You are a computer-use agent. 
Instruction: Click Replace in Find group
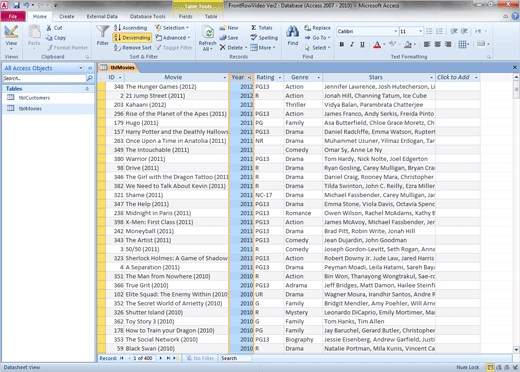(x=317, y=28)
